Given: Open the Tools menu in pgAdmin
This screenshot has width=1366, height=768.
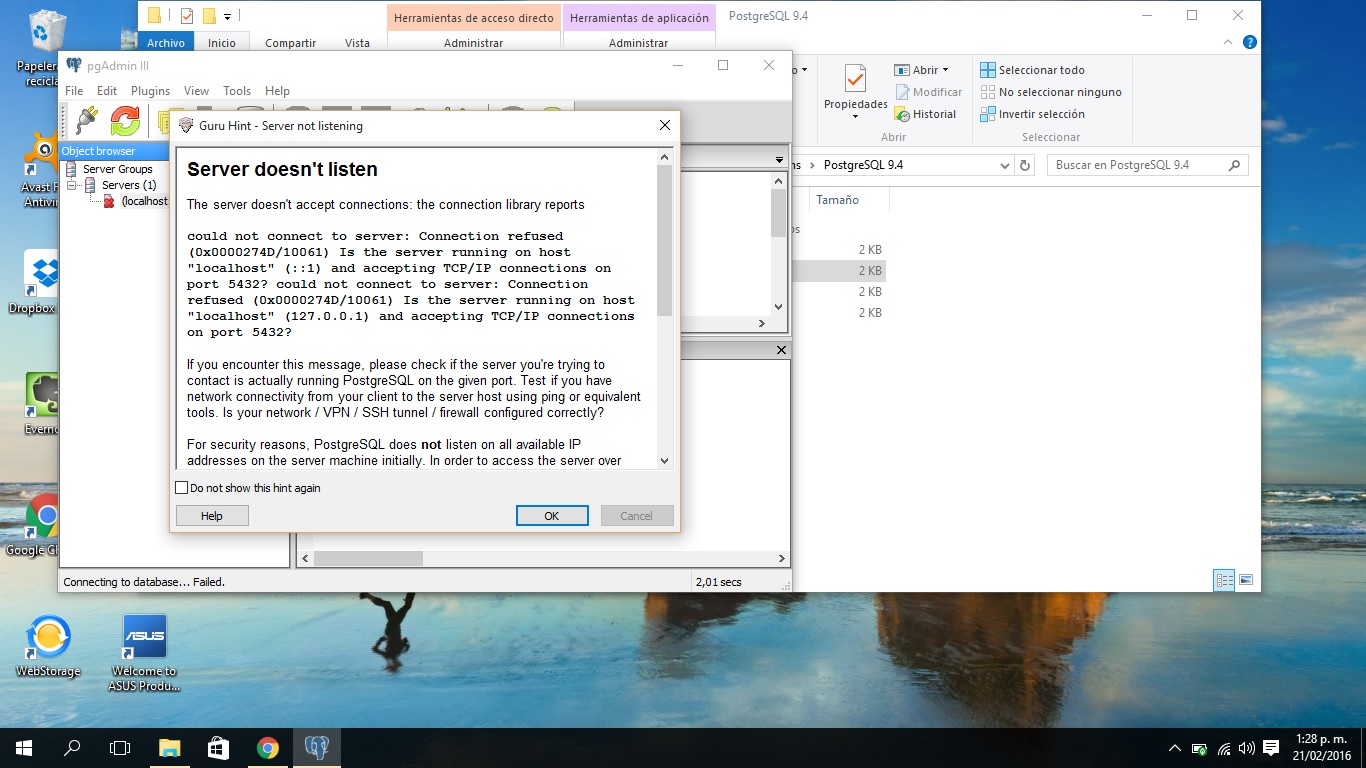Looking at the screenshot, I should point(237,91).
